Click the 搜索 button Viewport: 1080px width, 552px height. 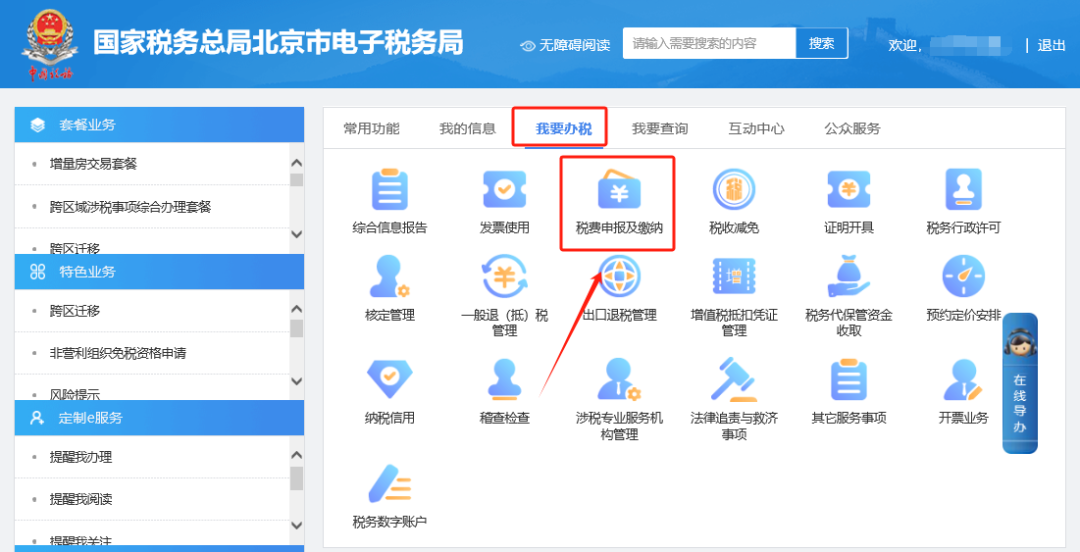click(822, 43)
